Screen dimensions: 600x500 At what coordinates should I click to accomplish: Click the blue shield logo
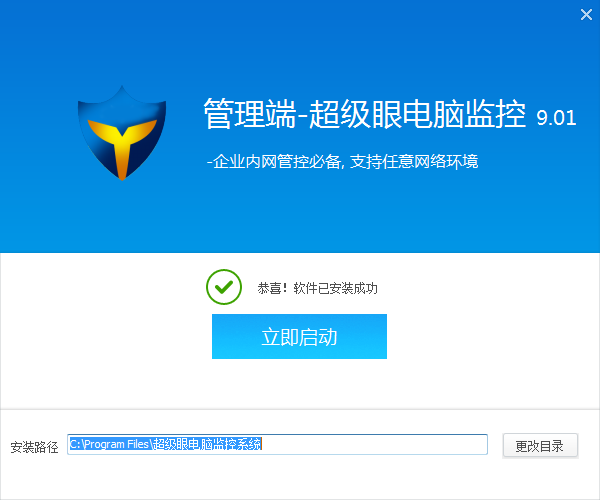click(x=122, y=132)
